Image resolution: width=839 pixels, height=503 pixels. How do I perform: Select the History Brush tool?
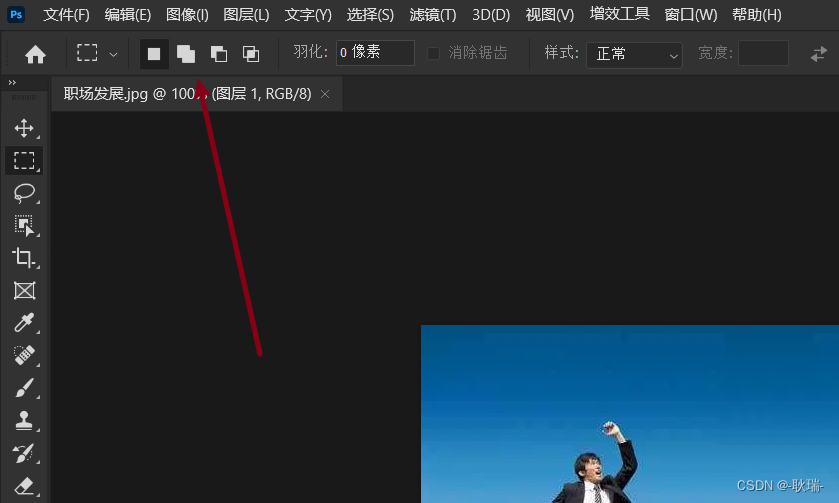pyautogui.click(x=24, y=454)
